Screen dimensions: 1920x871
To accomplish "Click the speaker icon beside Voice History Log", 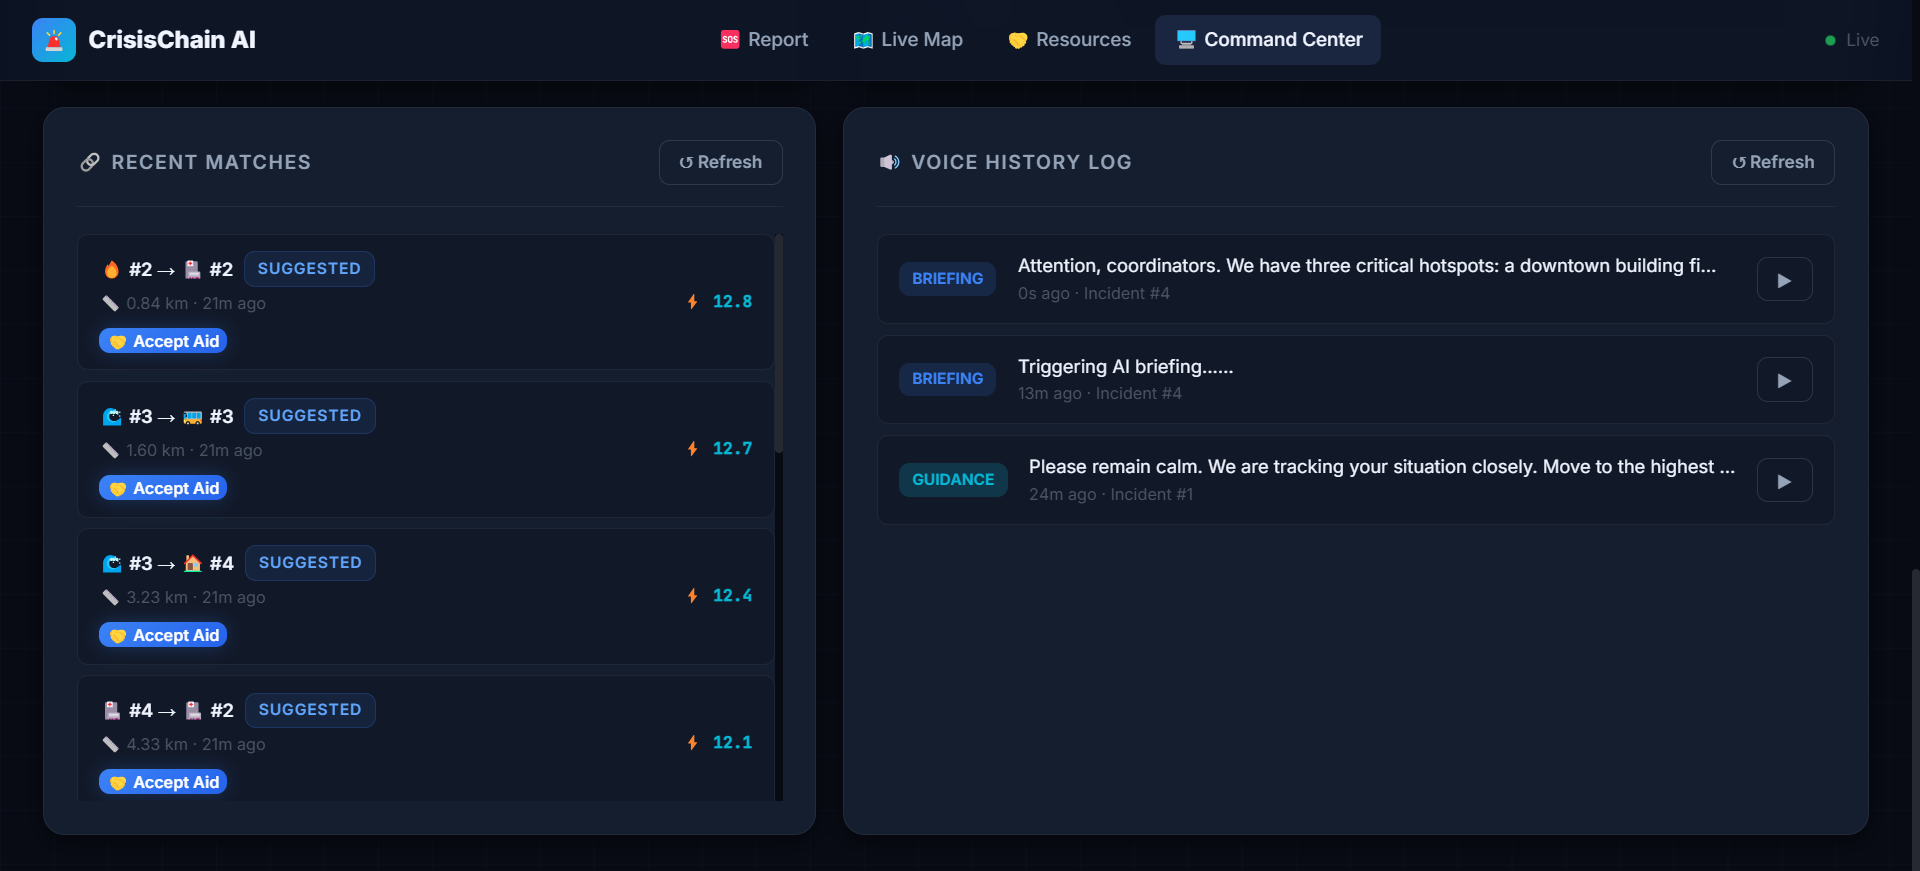I will (x=890, y=162).
